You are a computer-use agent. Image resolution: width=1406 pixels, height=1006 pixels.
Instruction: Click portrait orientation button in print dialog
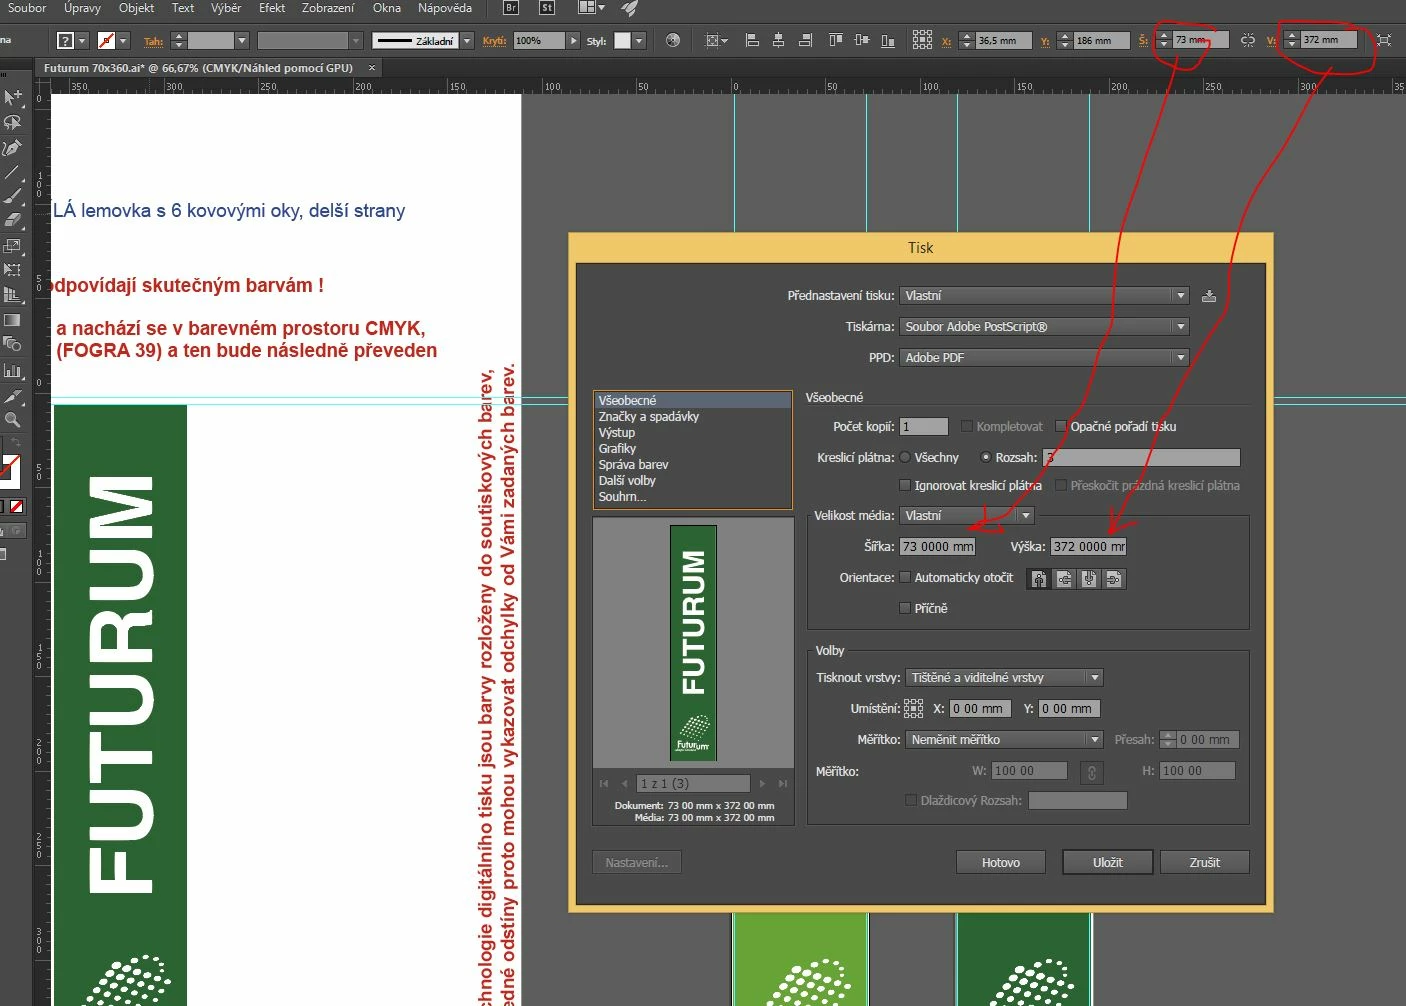coord(1039,579)
